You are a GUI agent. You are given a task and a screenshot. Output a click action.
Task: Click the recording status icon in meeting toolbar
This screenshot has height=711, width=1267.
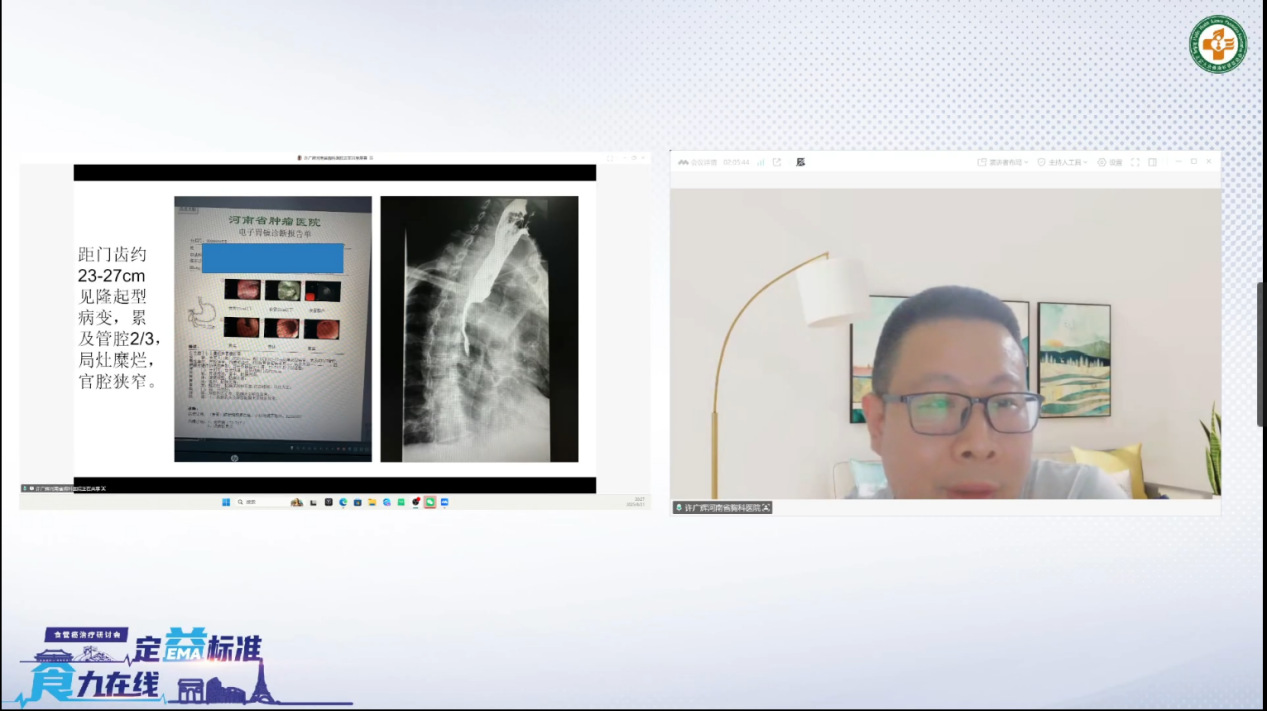[800, 162]
